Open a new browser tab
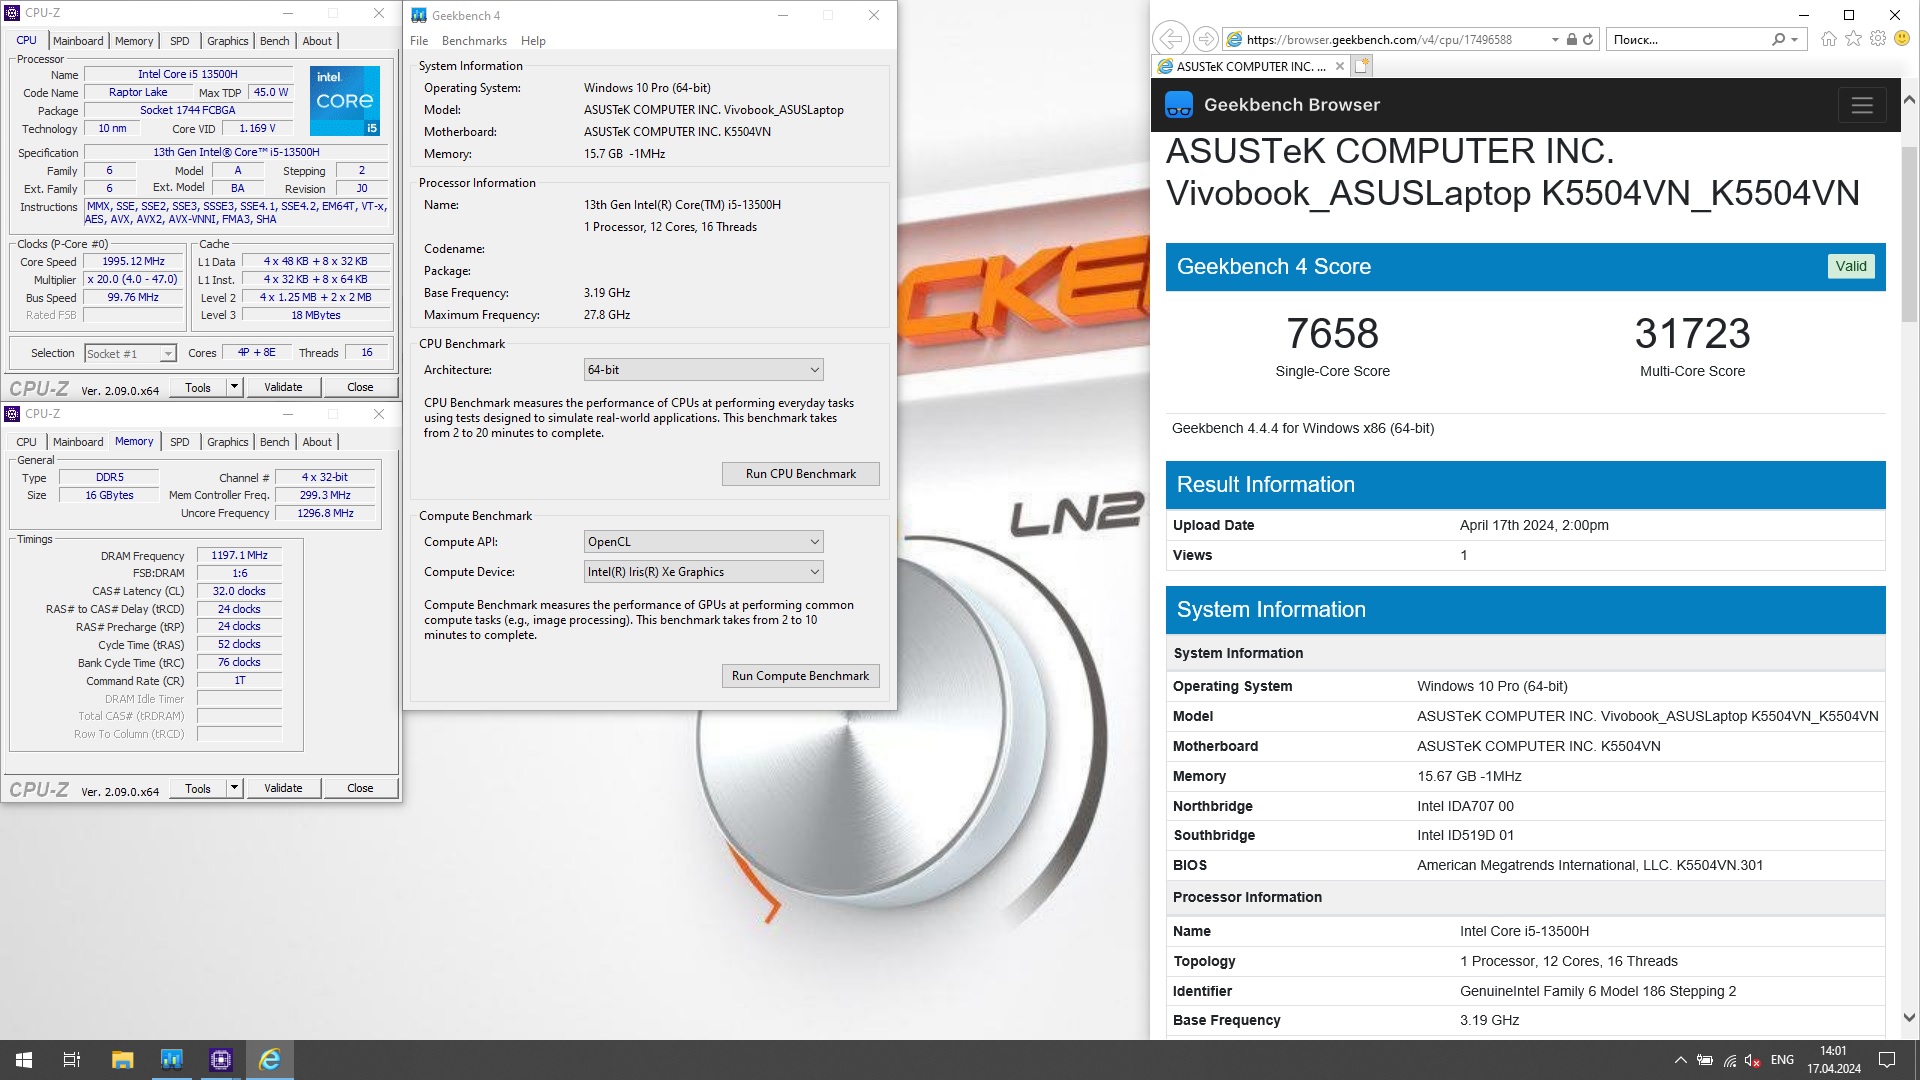The height and width of the screenshot is (1080, 1920). pyautogui.click(x=1362, y=66)
